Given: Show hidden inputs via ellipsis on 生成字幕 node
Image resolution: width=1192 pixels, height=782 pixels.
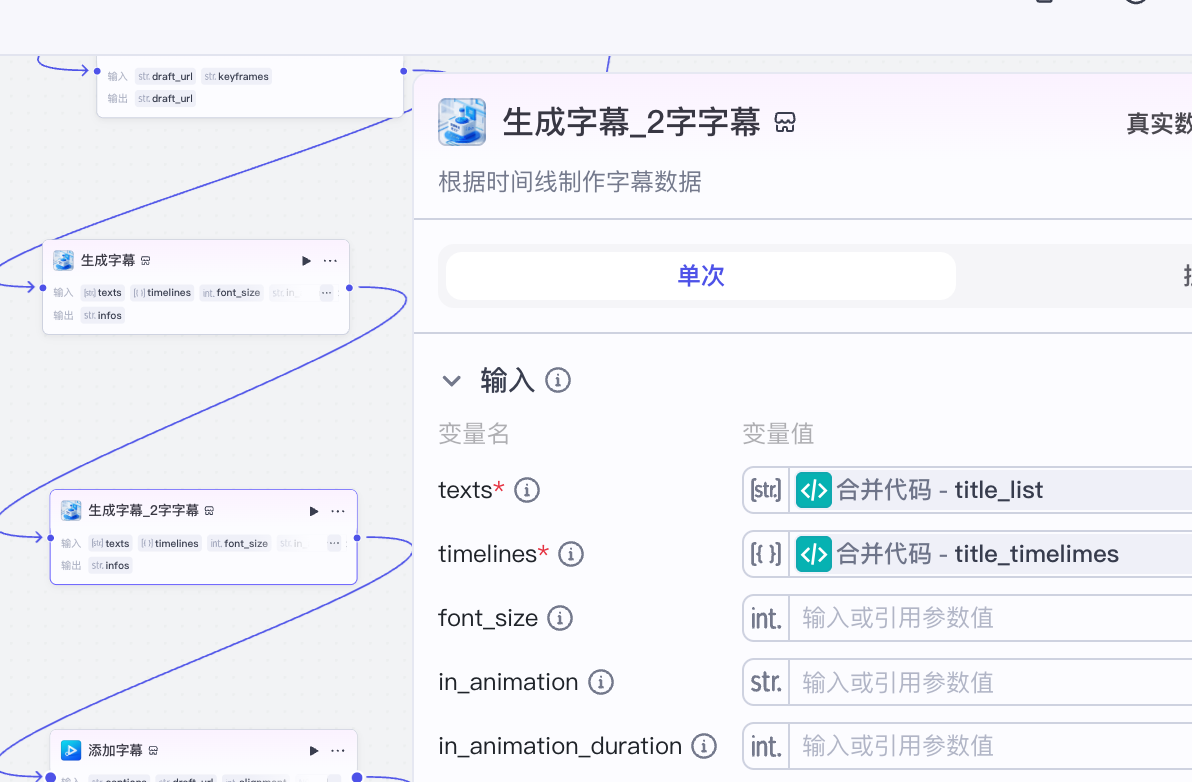Looking at the screenshot, I should tap(326, 292).
